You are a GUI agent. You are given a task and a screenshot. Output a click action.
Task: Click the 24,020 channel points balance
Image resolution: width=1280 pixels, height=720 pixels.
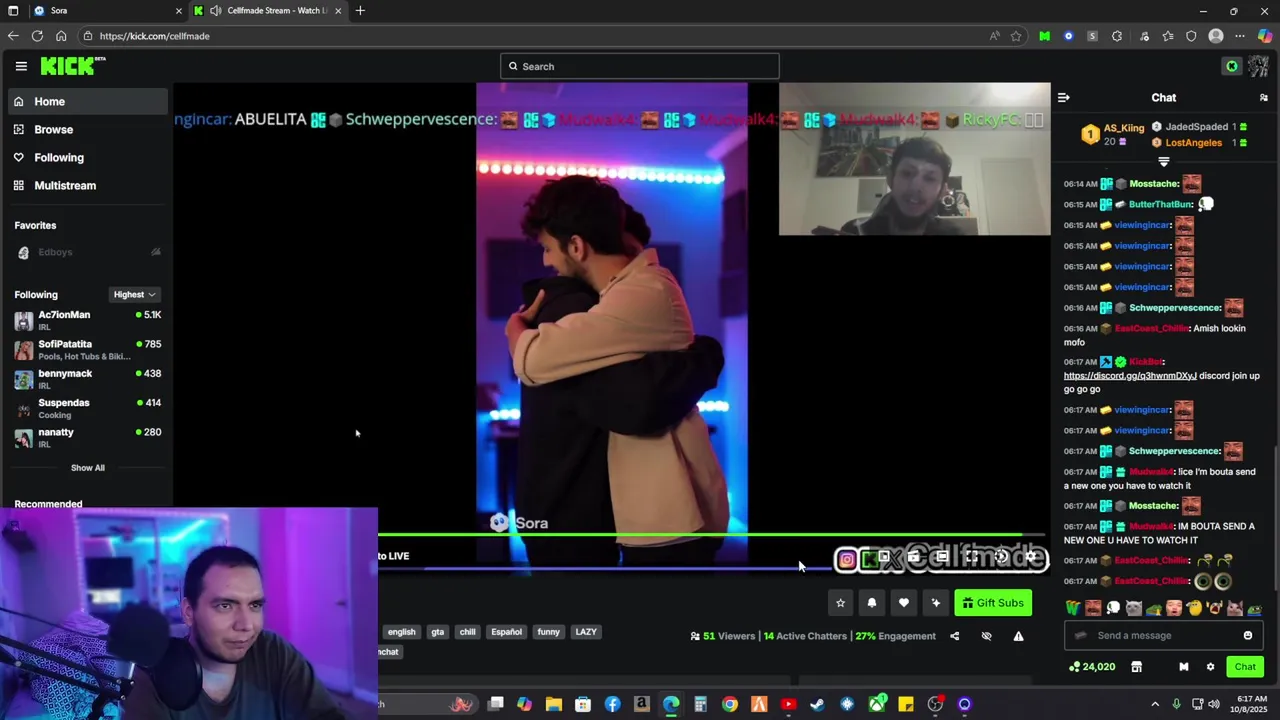click(1092, 667)
